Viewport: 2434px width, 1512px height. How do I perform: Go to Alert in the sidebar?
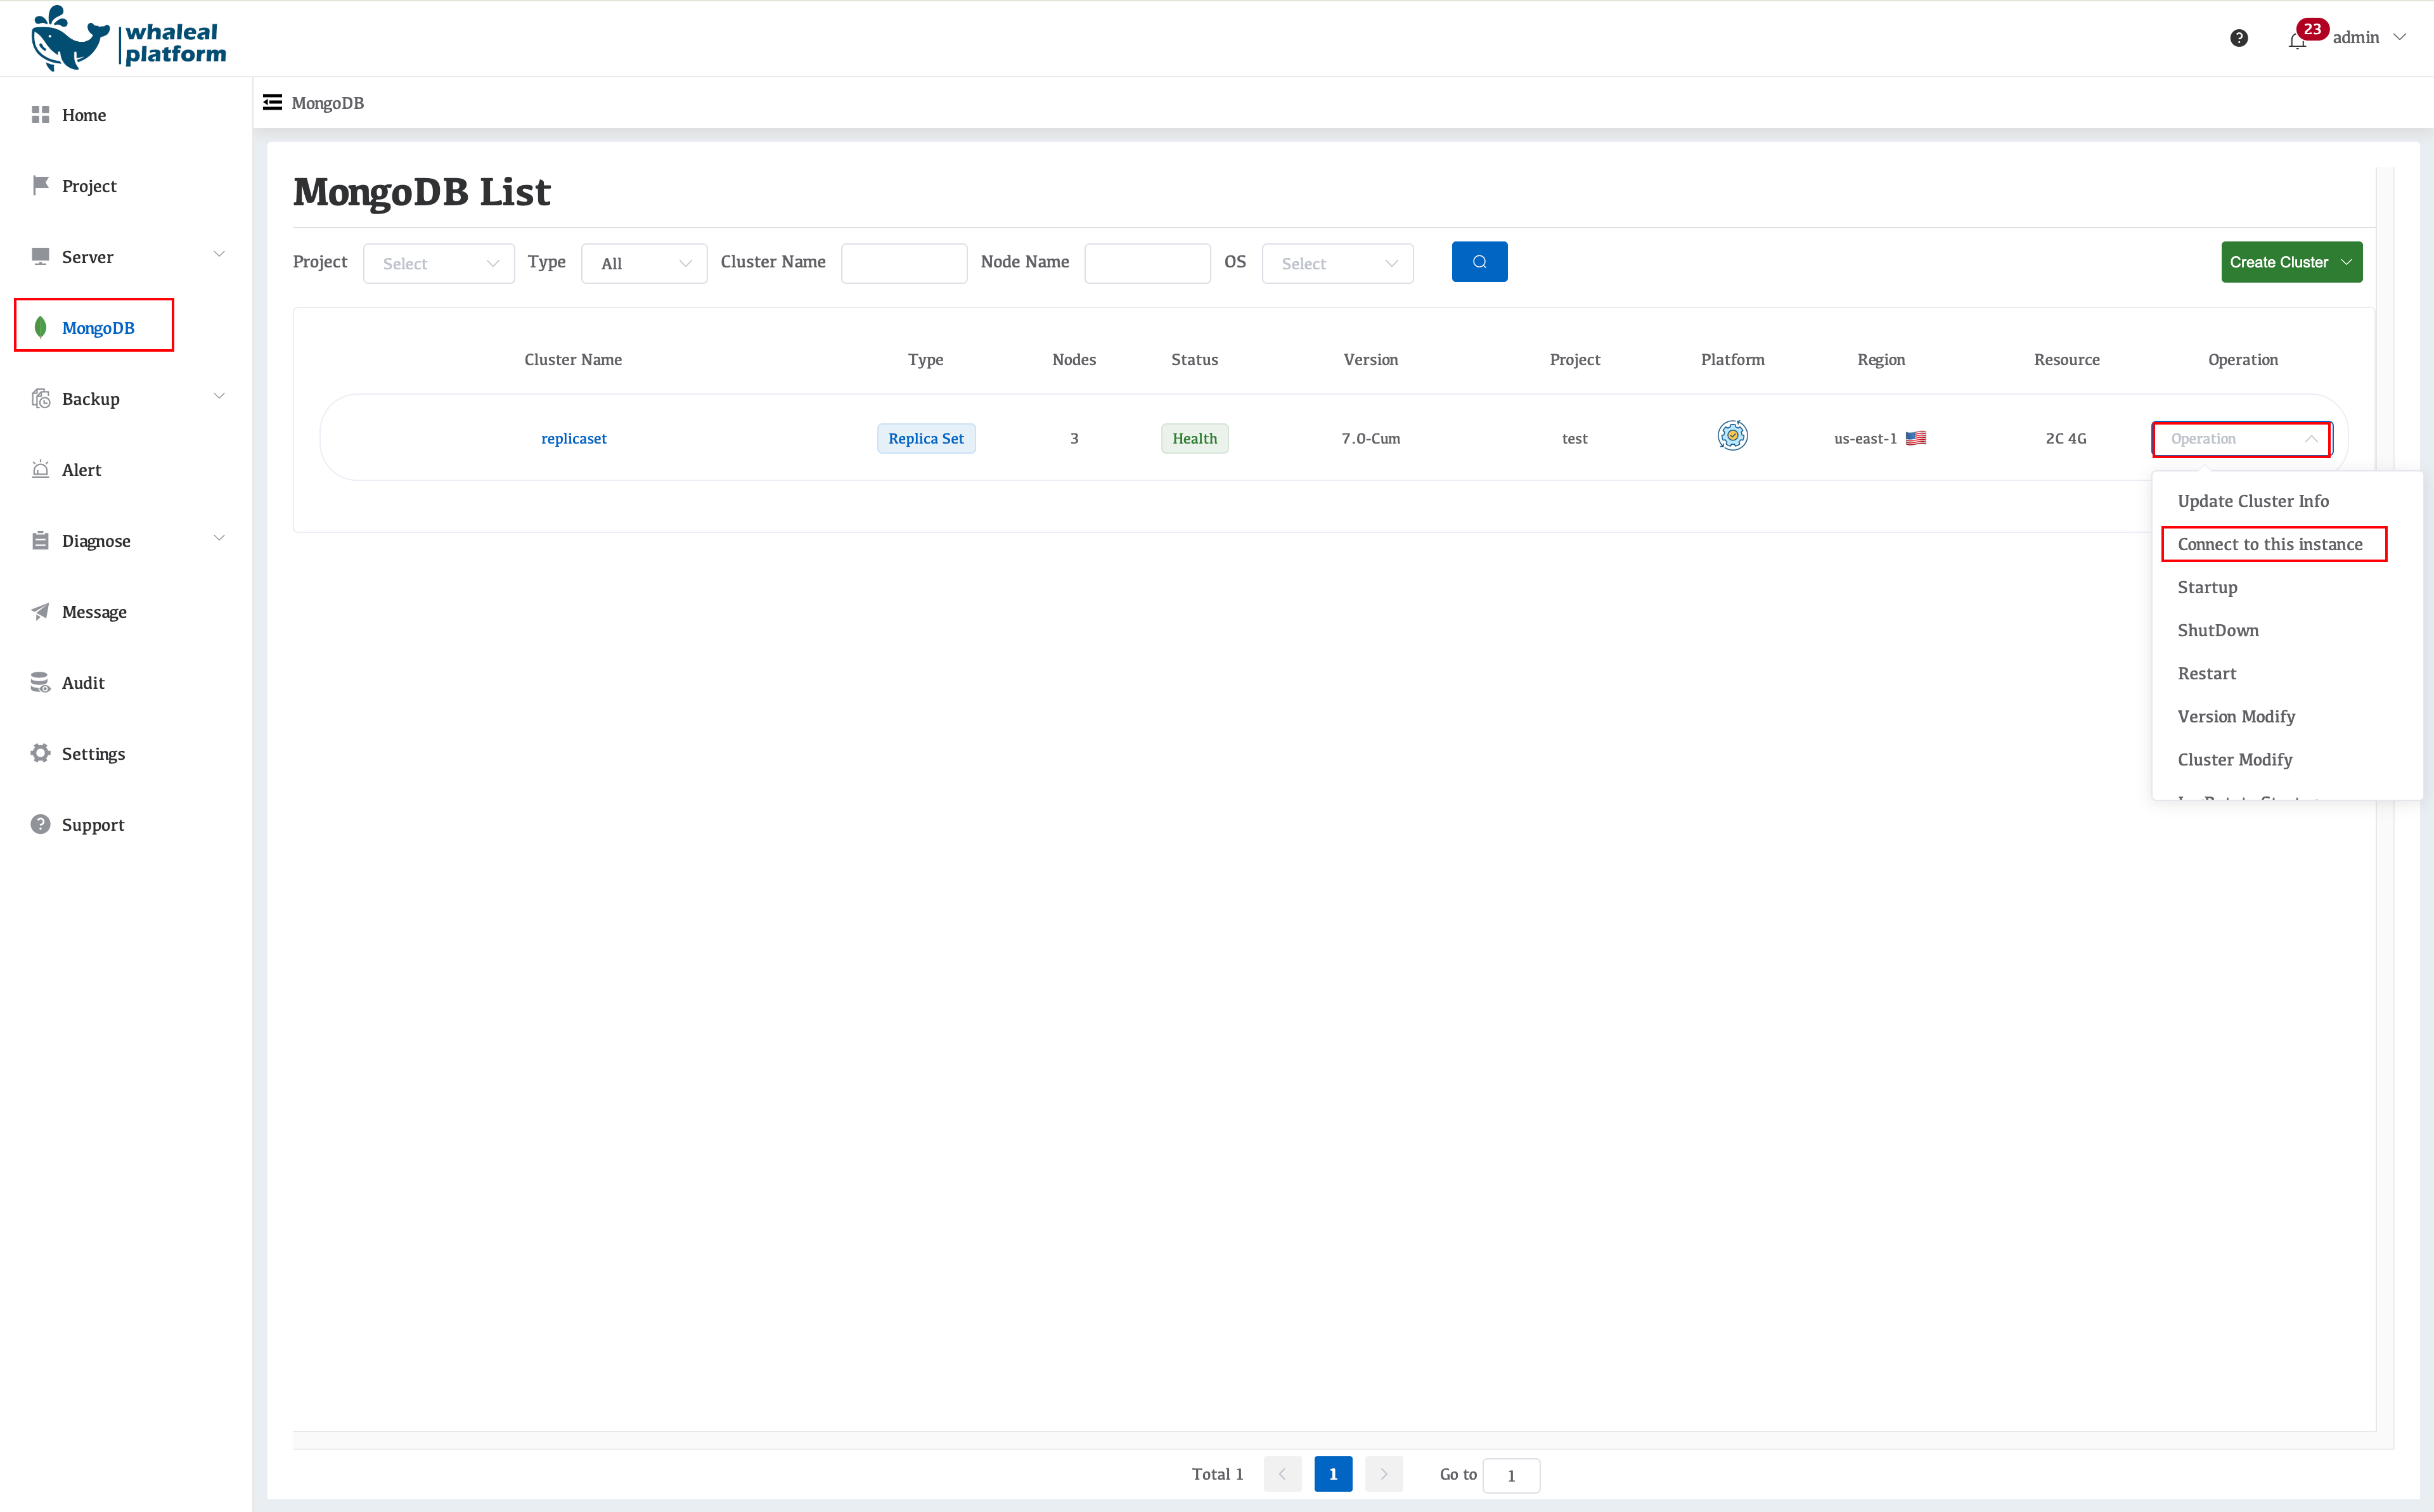pyautogui.click(x=81, y=470)
